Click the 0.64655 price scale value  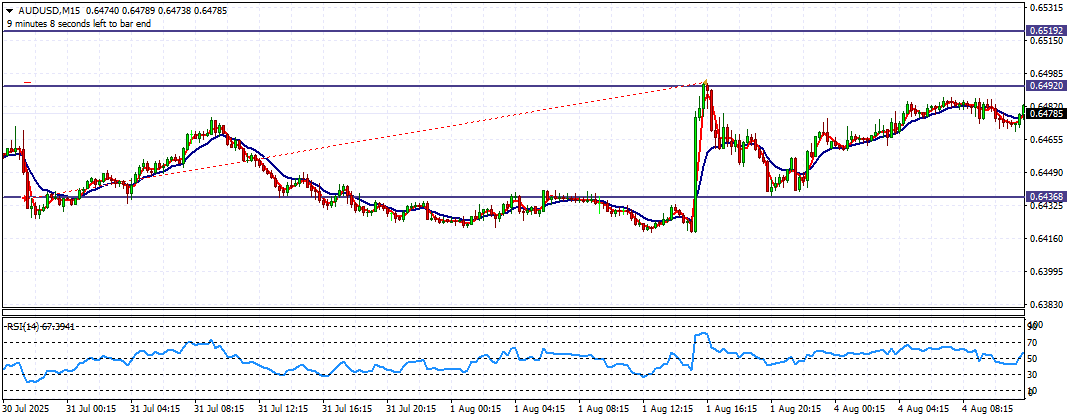pos(1047,140)
